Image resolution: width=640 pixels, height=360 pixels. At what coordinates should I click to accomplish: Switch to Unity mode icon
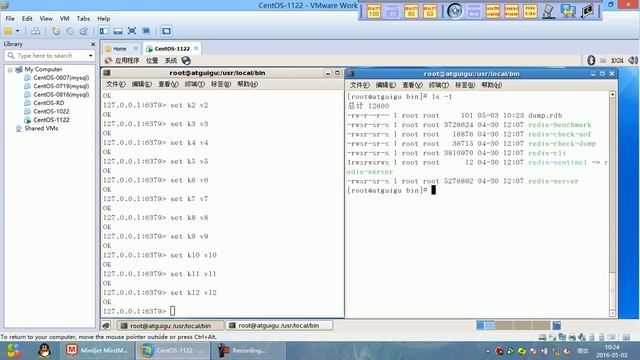(x=146, y=31)
